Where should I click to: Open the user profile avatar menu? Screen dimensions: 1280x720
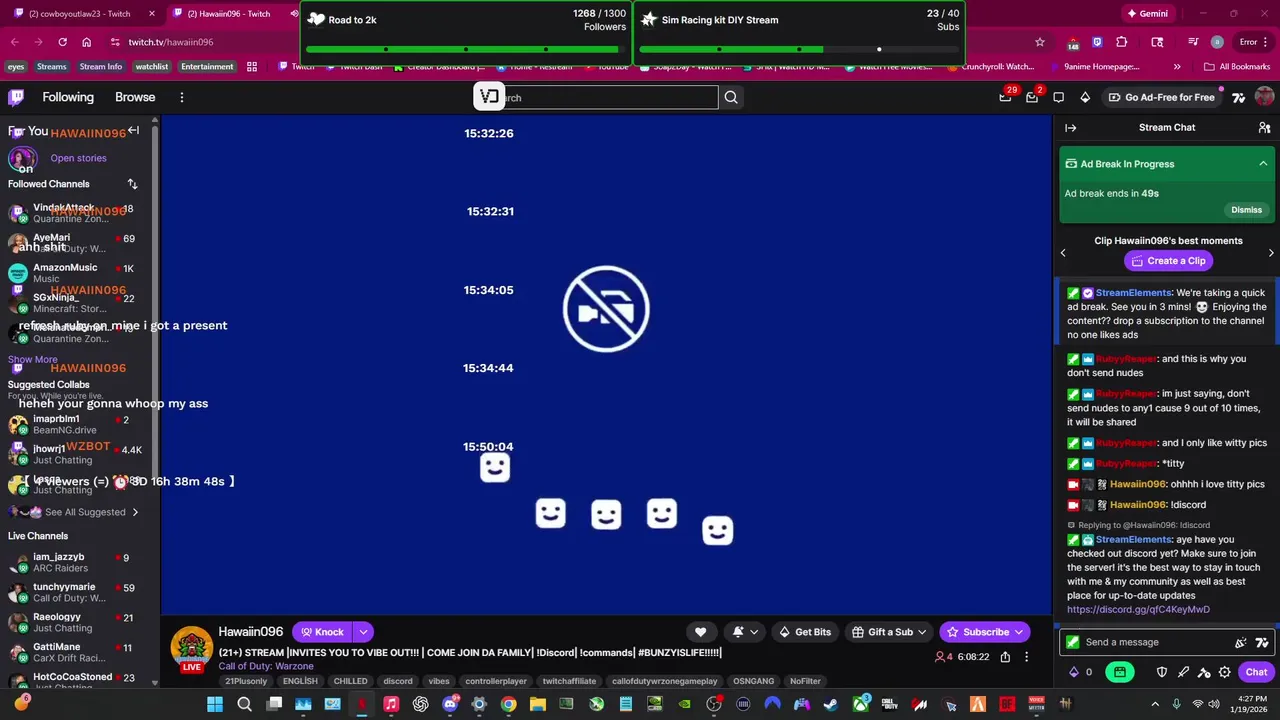pos(1264,97)
